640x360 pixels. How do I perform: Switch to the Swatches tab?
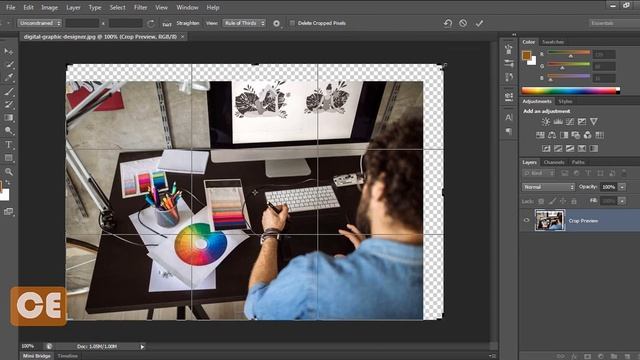pyautogui.click(x=553, y=42)
